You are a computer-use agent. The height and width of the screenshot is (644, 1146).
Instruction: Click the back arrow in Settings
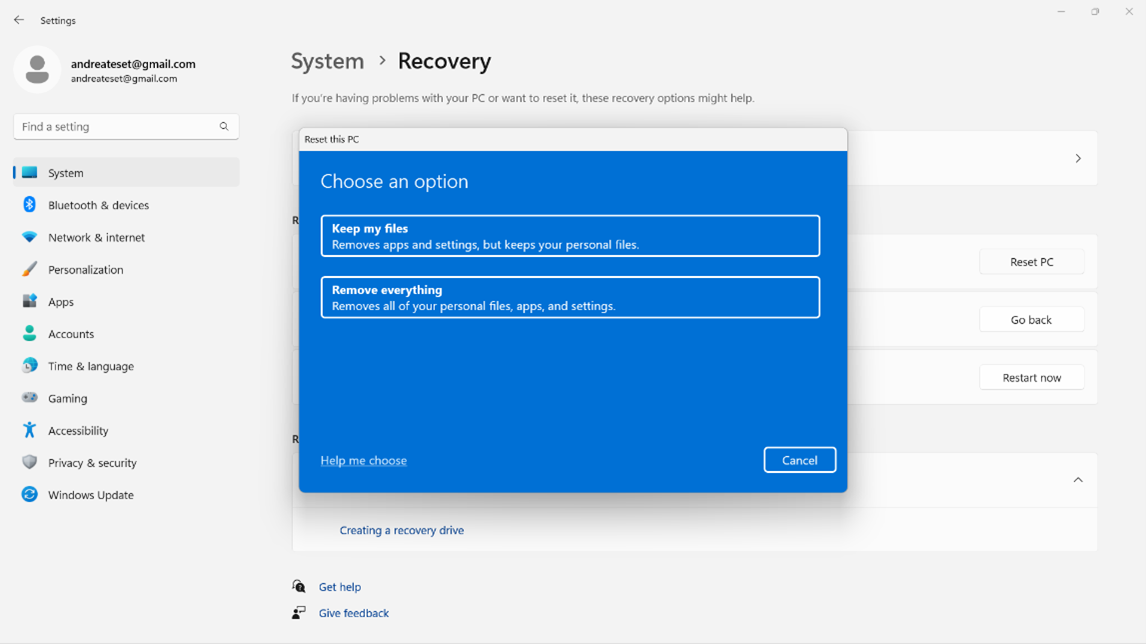point(19,20)
